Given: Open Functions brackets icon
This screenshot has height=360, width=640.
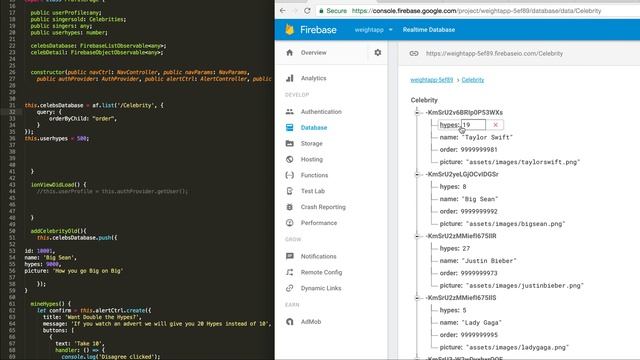Looking at the screenshot, I should 290,175.
